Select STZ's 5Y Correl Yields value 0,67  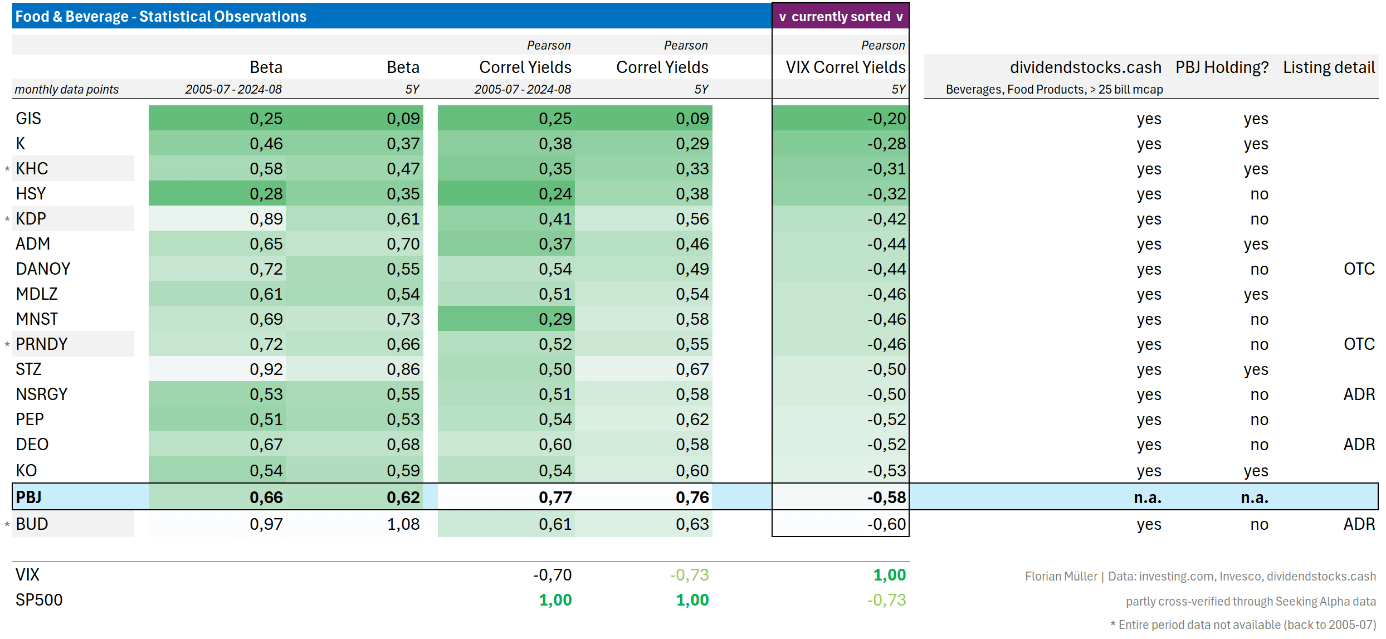point(692,369)
